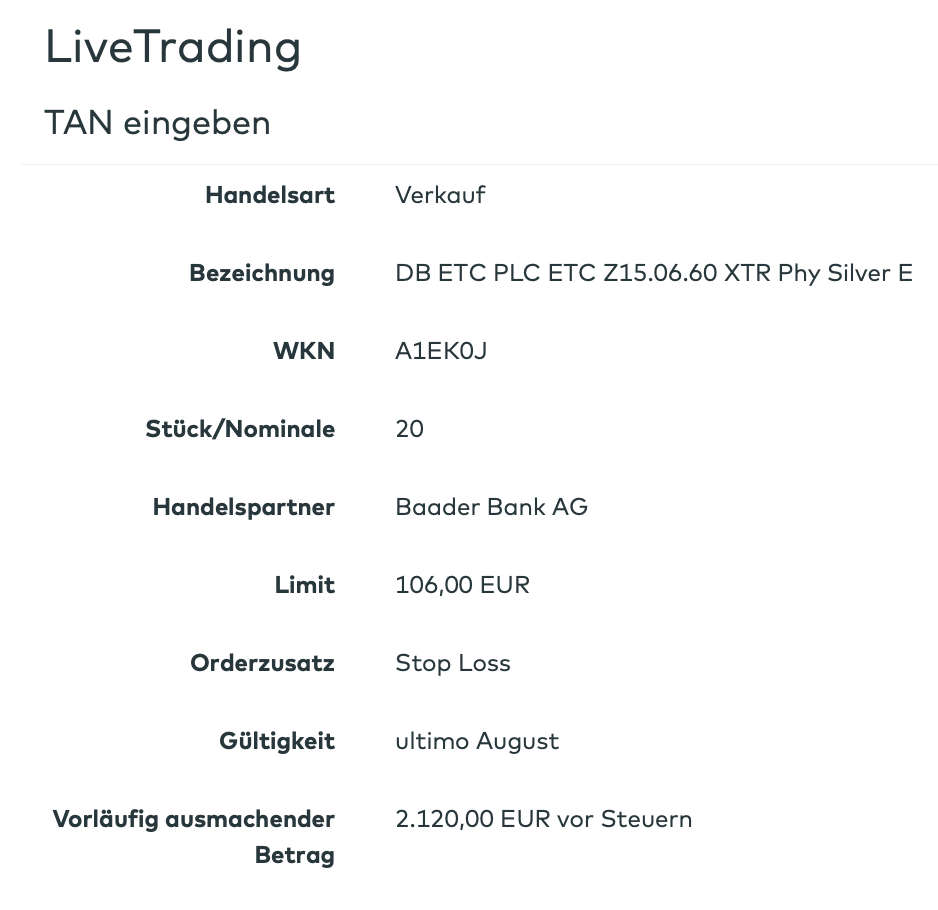The height and width of the screenshot is (910, 938).
Task: Click the Gültigkeit label
Action: coord(277,741)
